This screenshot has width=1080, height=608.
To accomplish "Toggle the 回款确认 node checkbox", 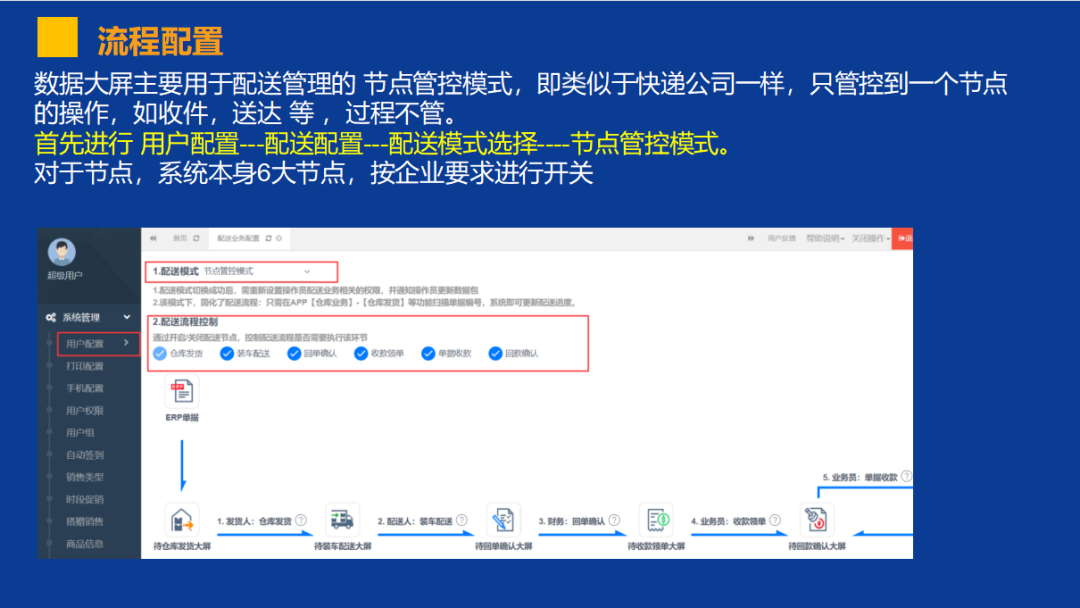I will pos(495,353).
